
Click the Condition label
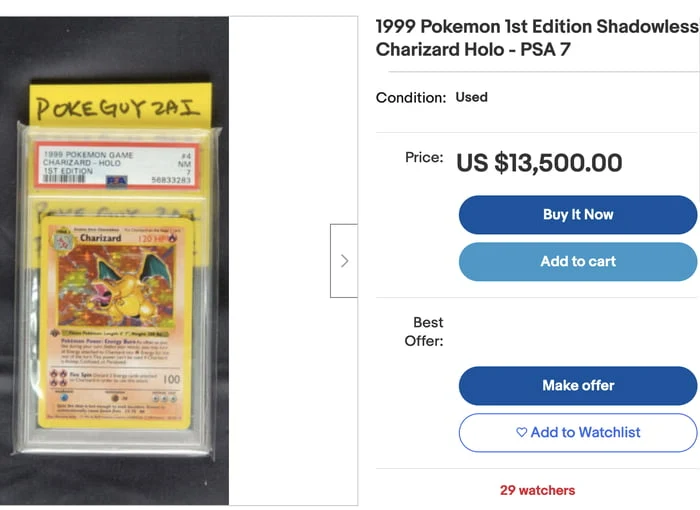[x=410, y=98]
